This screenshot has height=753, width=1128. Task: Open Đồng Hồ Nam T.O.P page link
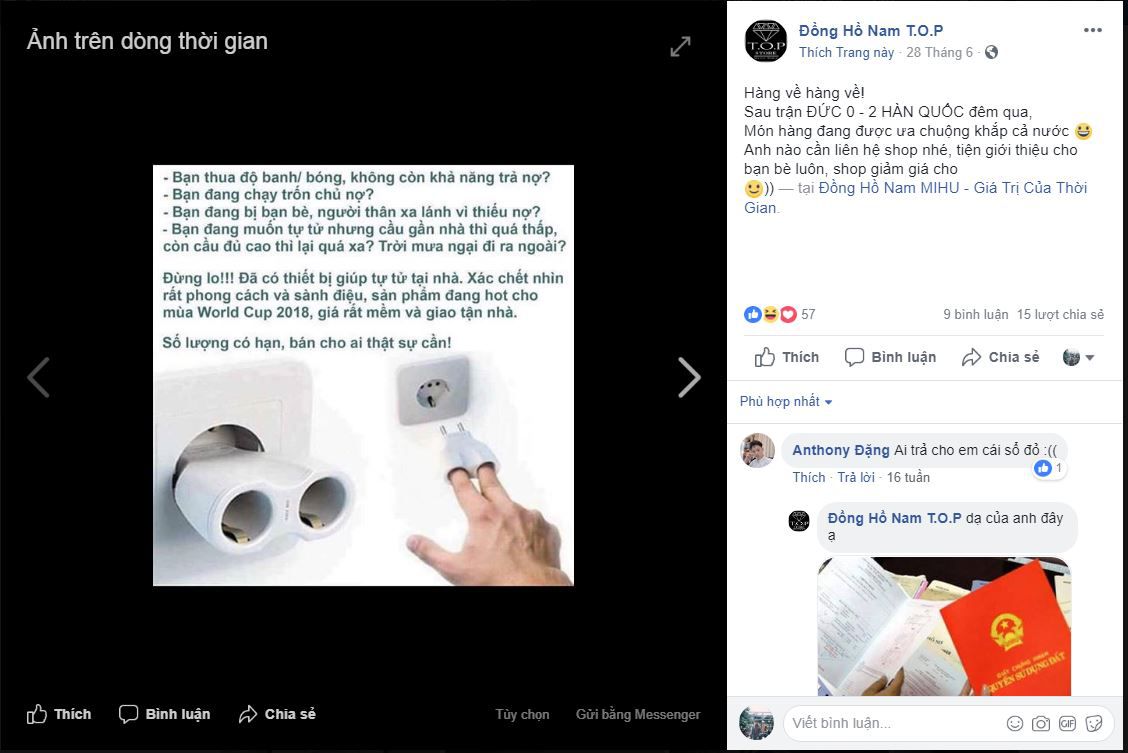click(870, 30)
